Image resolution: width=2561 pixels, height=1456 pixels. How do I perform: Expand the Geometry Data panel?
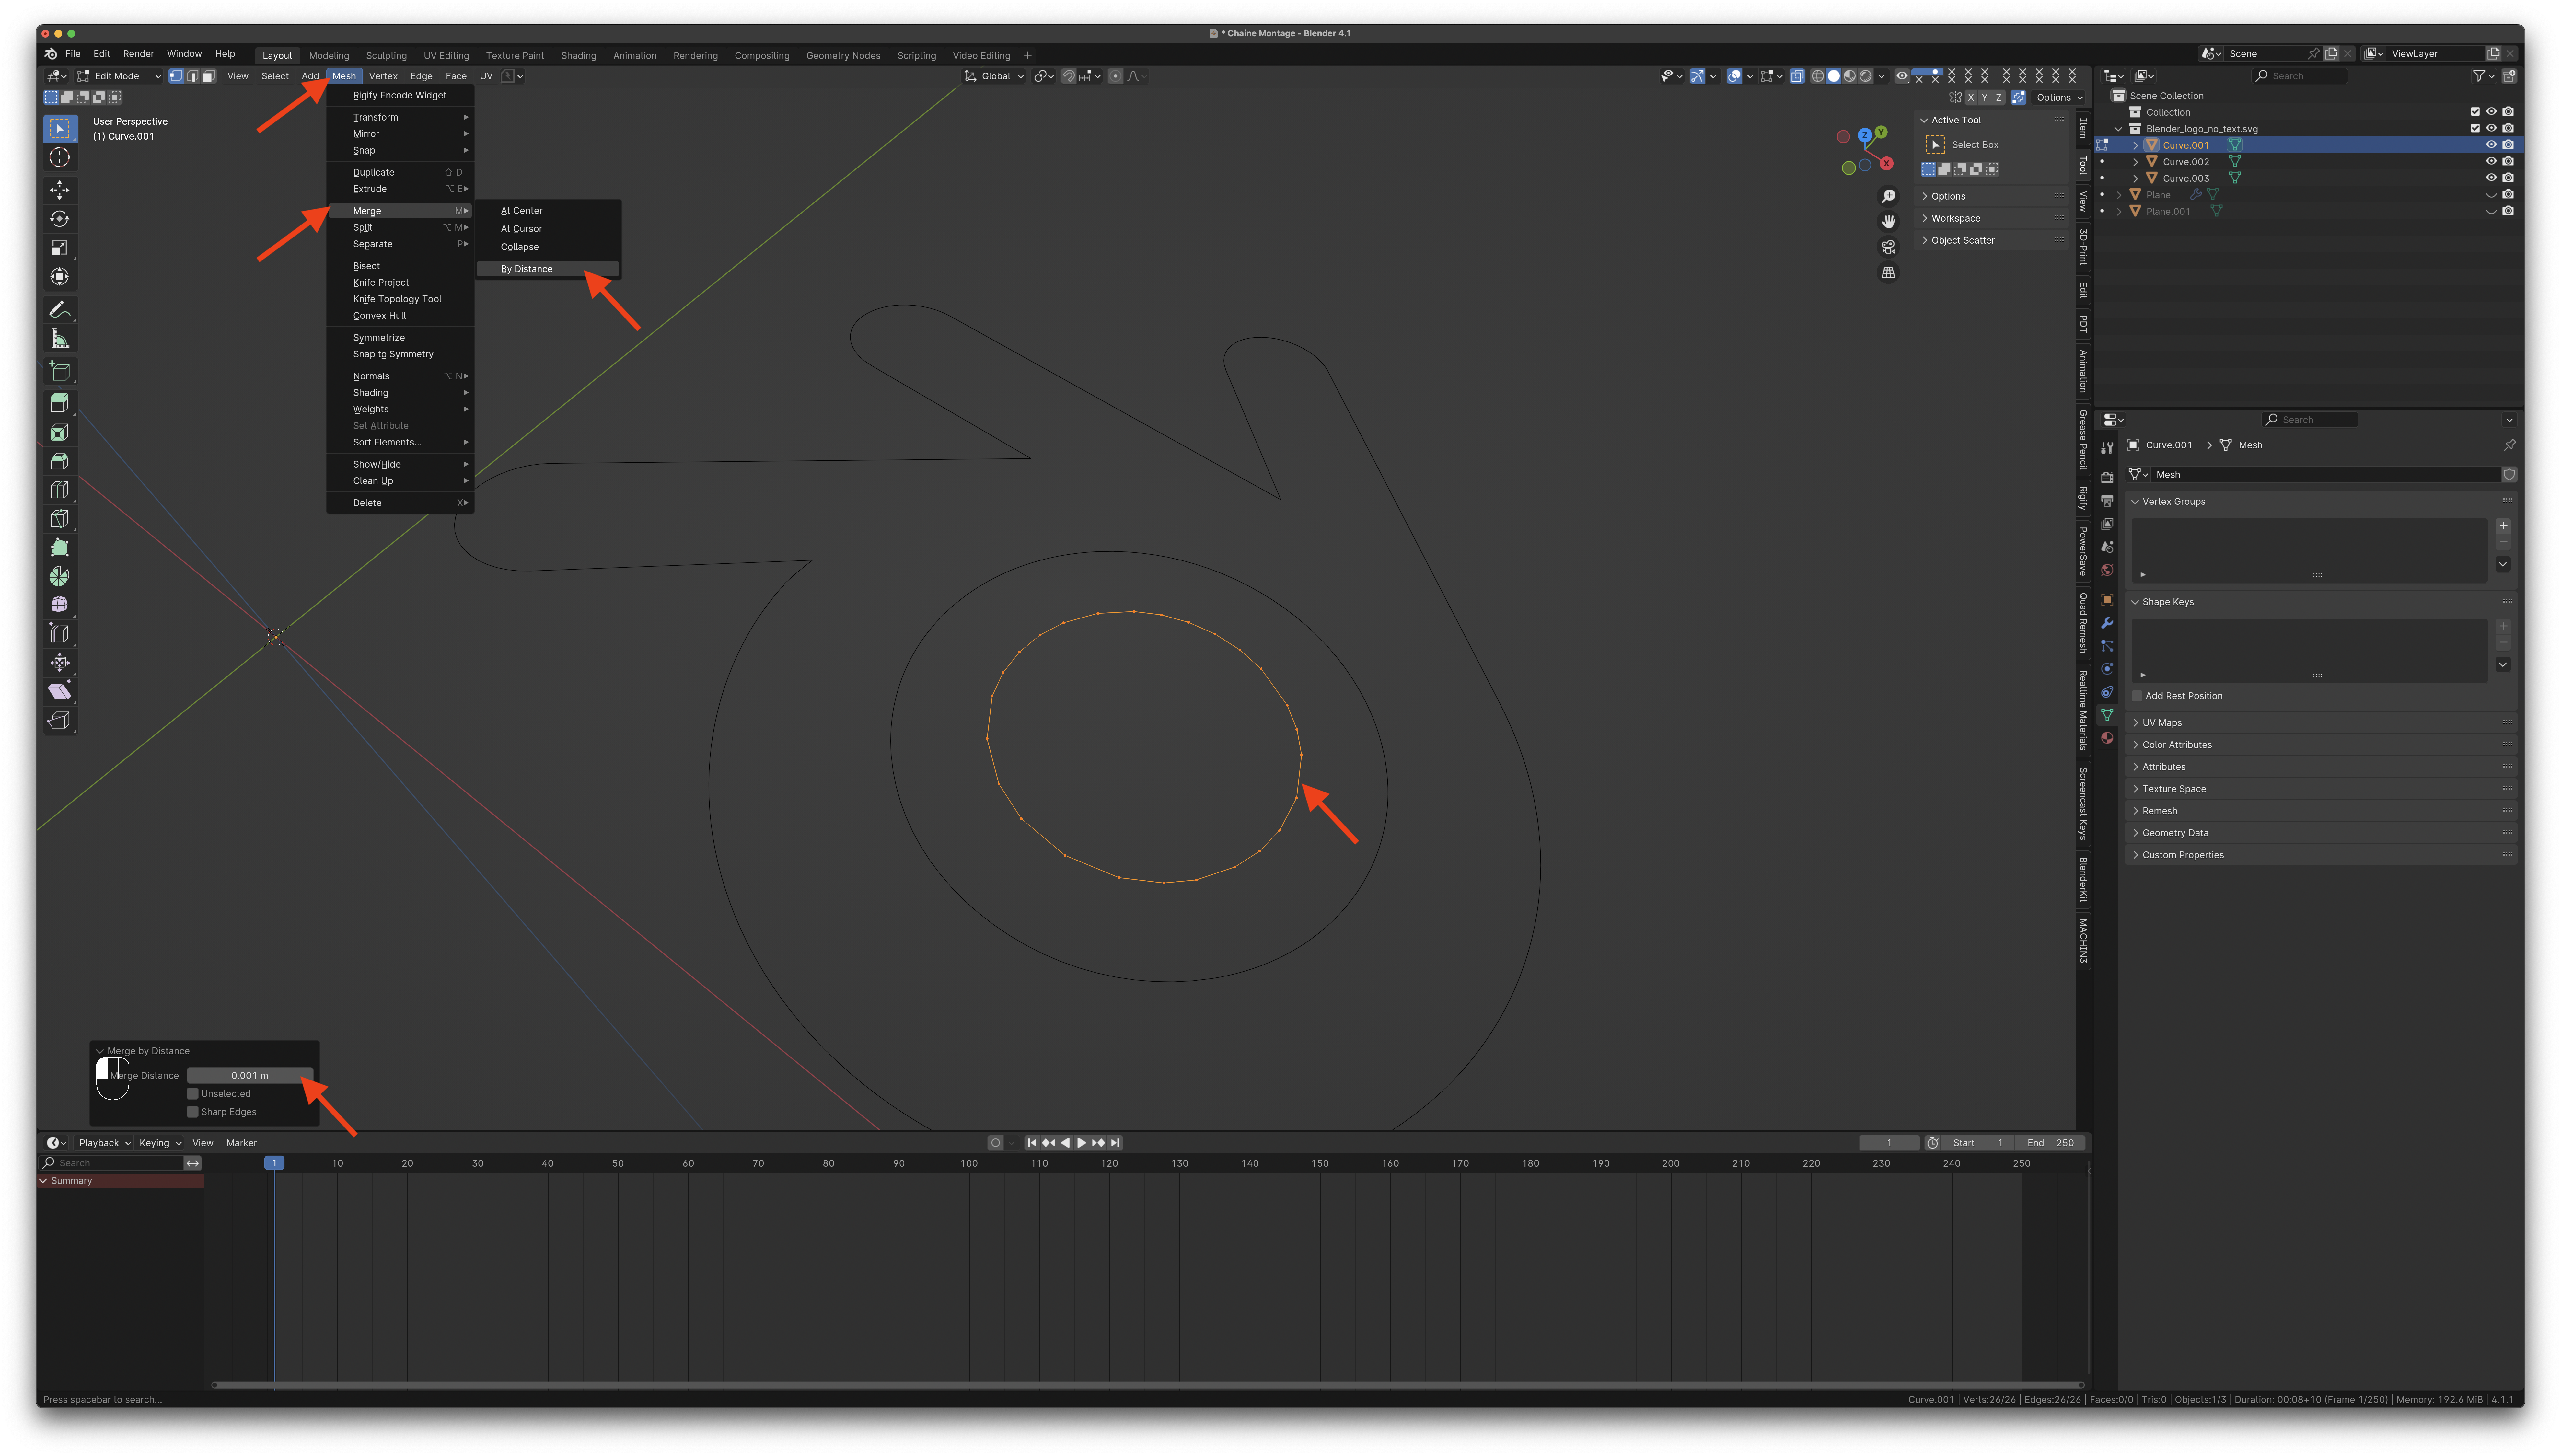coord(2320,833)
